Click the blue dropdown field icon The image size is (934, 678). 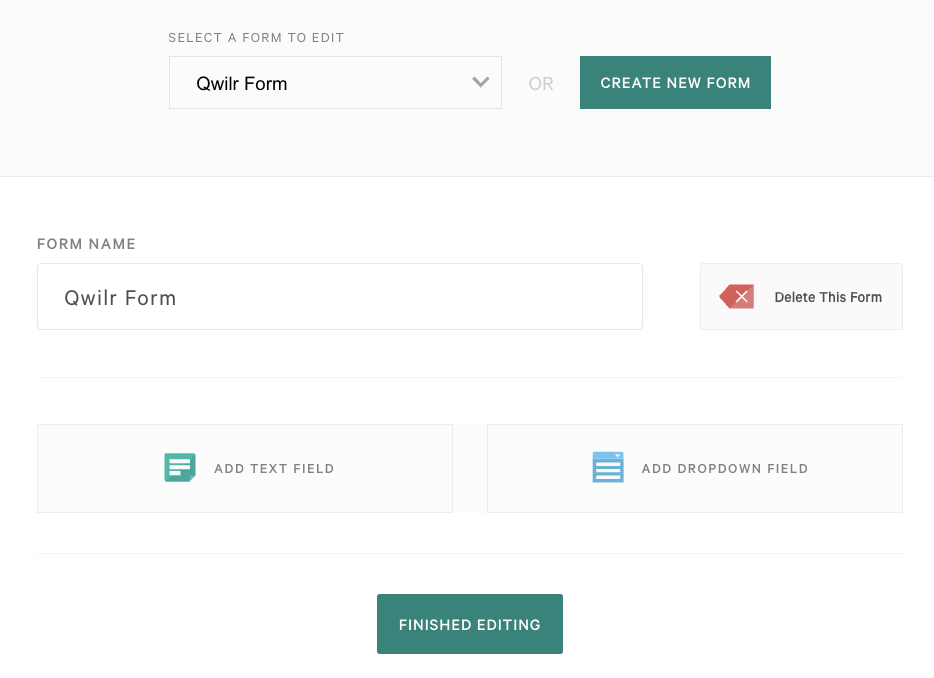[x=608, y=467]
